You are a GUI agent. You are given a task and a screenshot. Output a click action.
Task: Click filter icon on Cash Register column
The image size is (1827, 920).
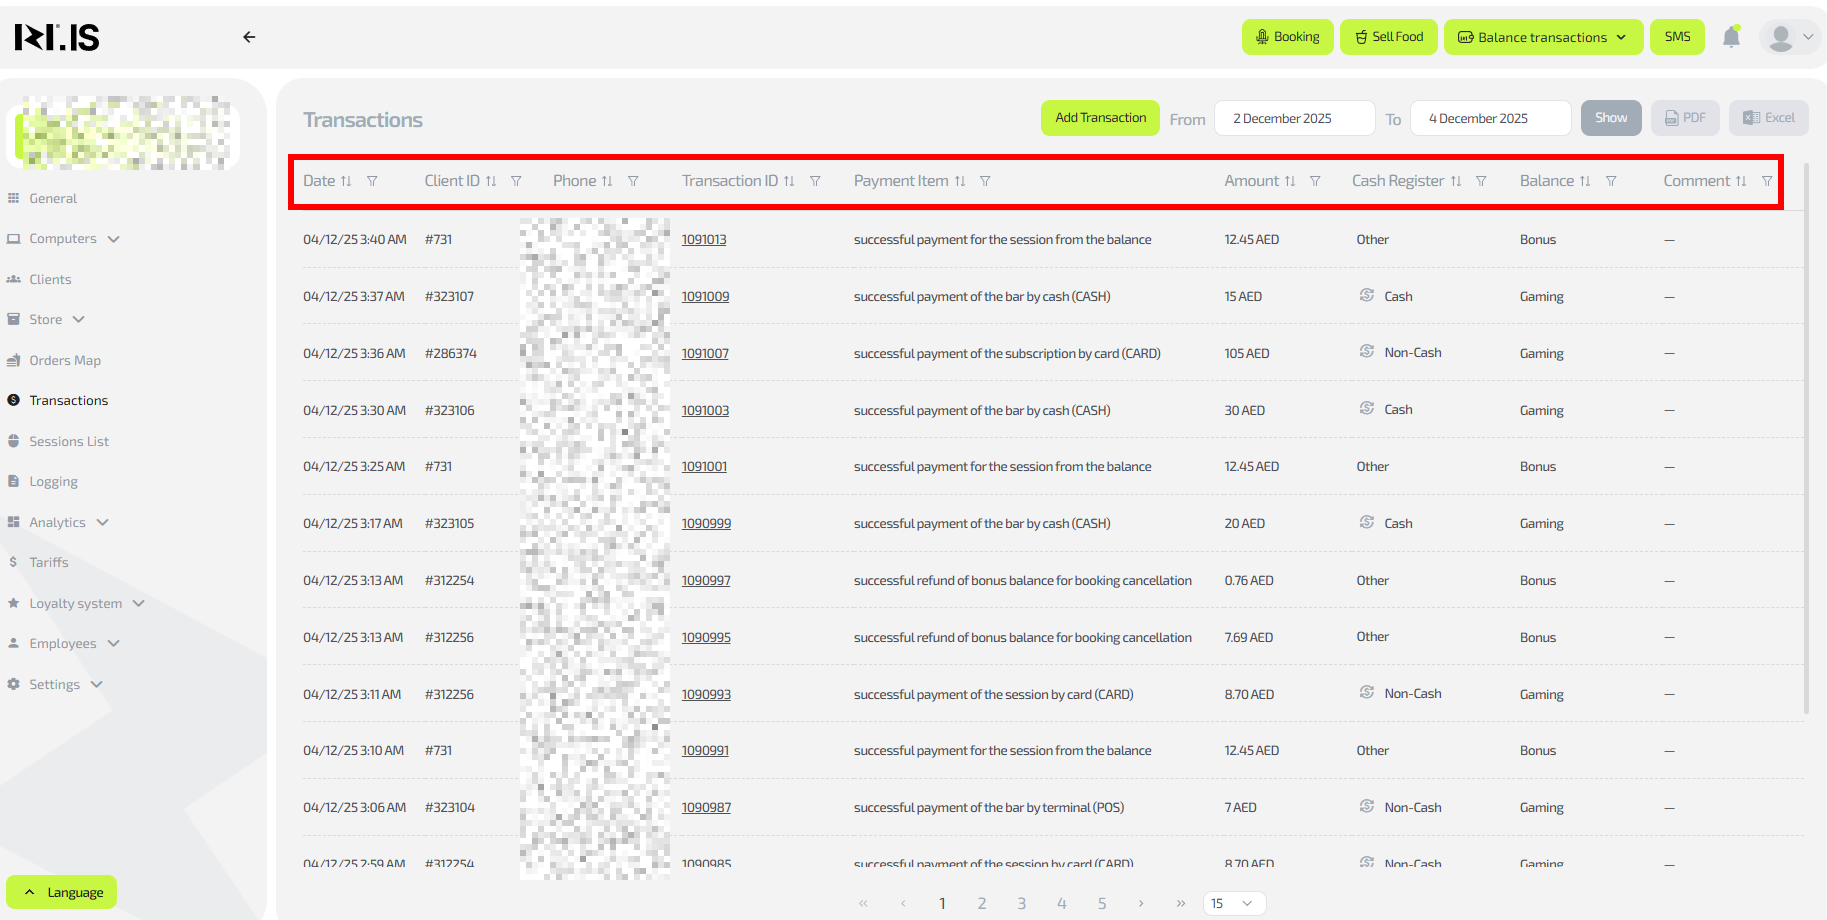click(x=1481, y=181)
